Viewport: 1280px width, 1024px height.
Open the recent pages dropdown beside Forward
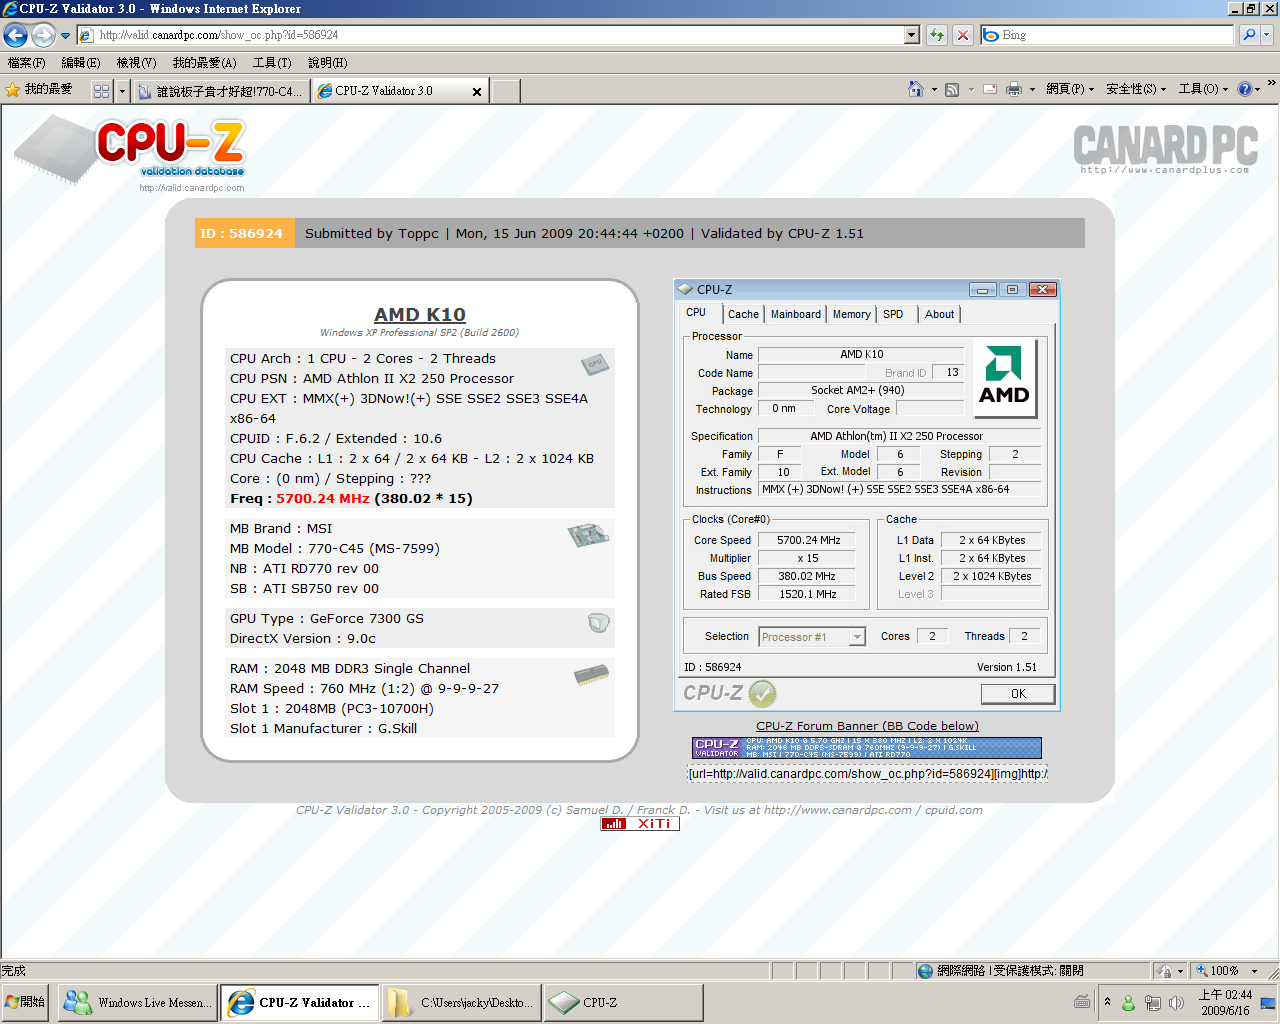(x=66, y=35)
